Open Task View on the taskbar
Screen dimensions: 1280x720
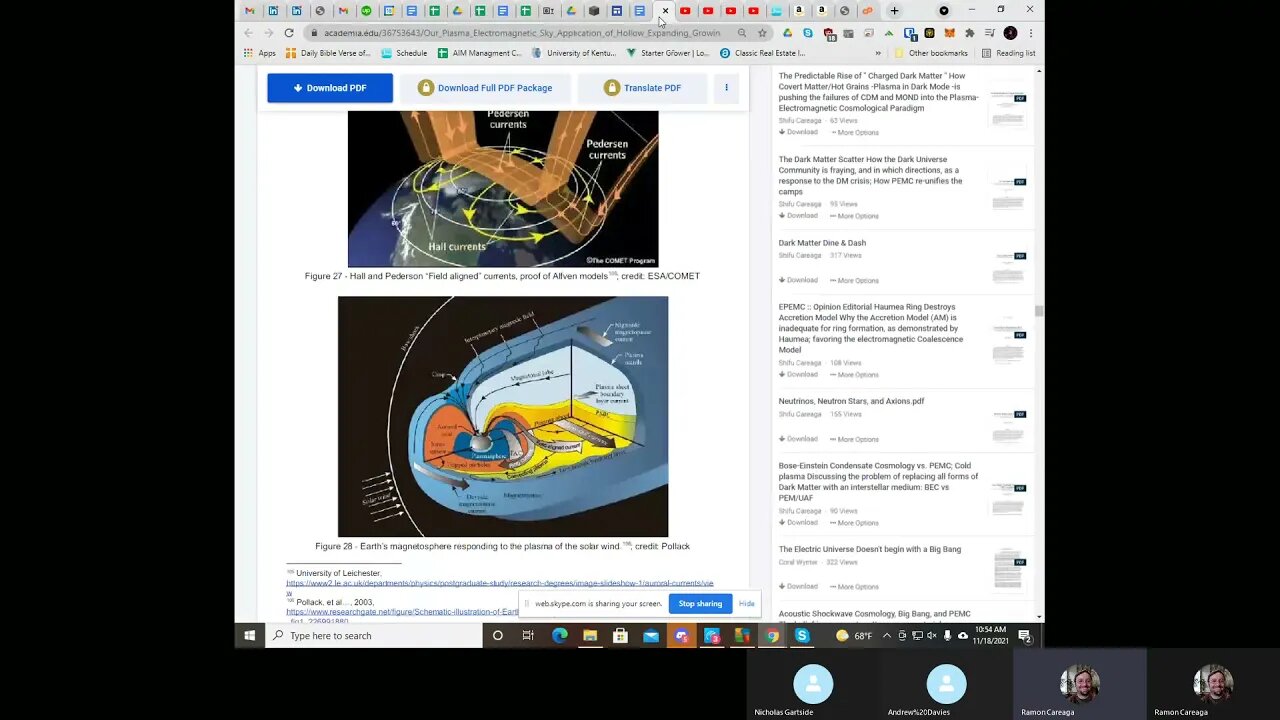pyautogui.click(x=528, y=635)
